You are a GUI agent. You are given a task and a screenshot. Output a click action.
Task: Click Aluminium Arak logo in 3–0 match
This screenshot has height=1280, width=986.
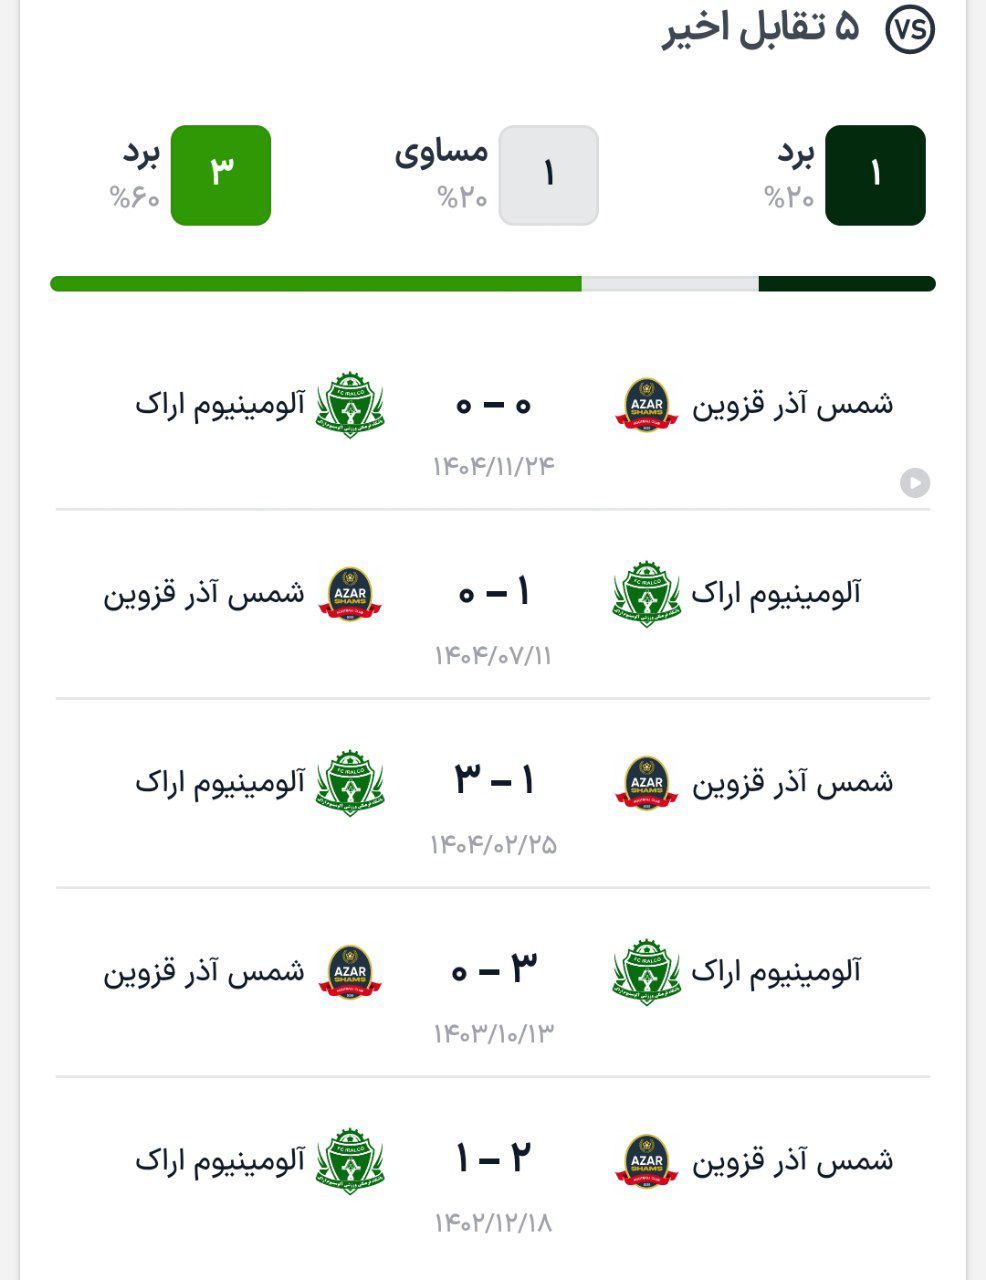coord(646,972)
